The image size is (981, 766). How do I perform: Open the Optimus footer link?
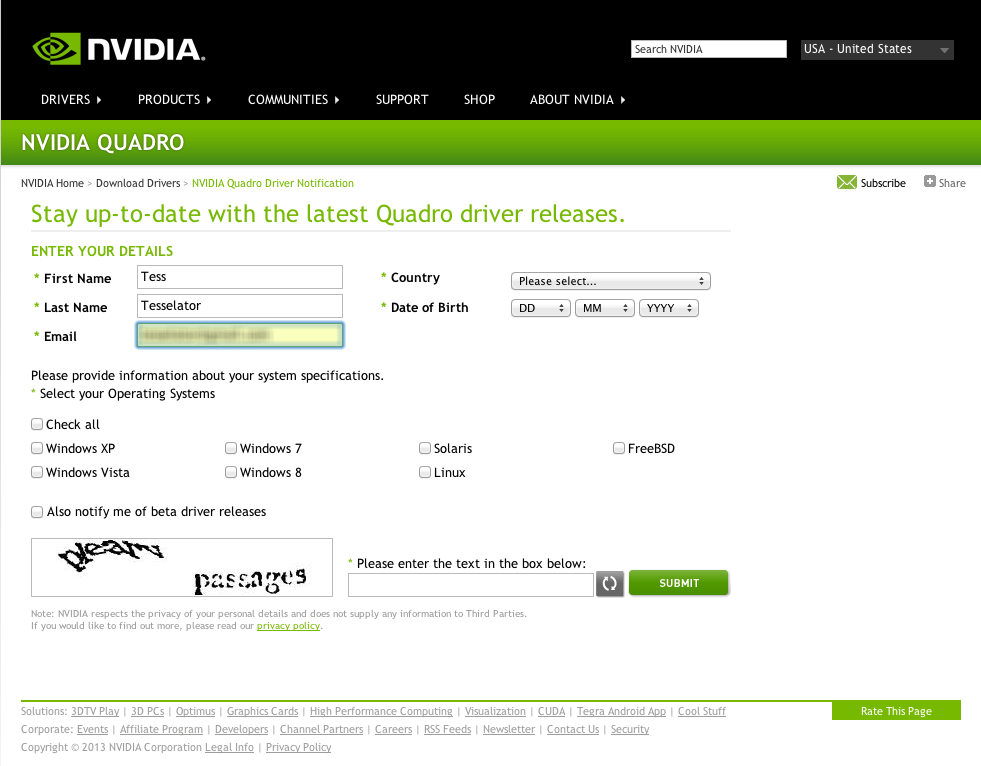(195, 711)
